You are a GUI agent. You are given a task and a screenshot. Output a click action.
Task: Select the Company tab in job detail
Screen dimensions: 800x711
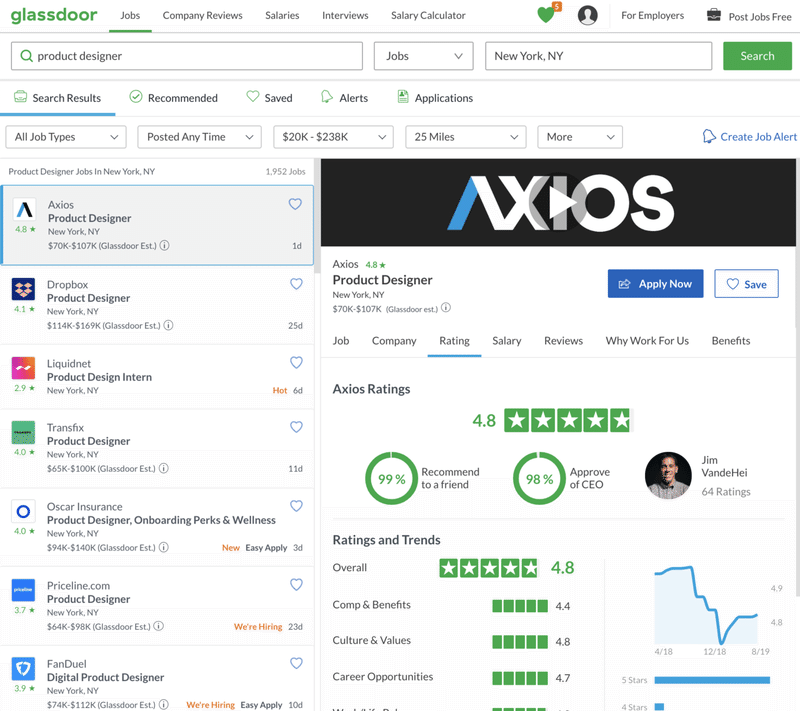(394, 341)
